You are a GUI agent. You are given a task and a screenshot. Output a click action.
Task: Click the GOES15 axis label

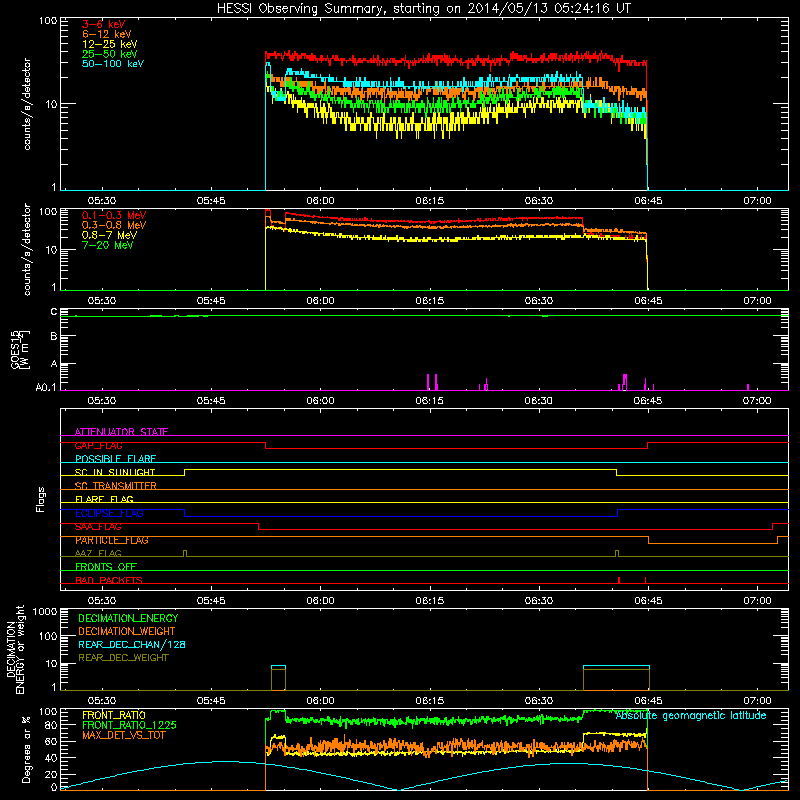20,349
